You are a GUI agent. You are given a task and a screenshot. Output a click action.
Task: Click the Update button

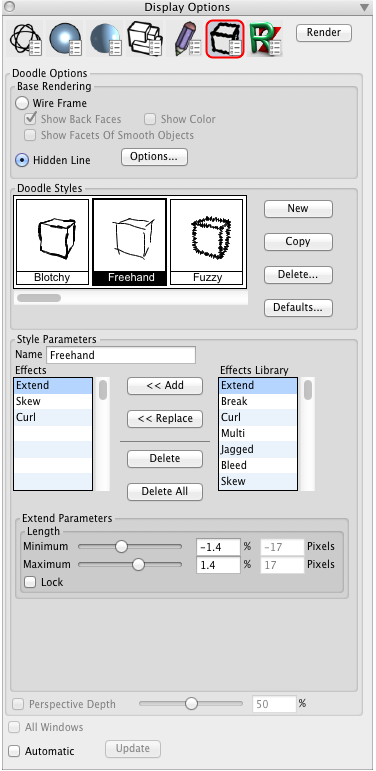(x=133, y=749)
